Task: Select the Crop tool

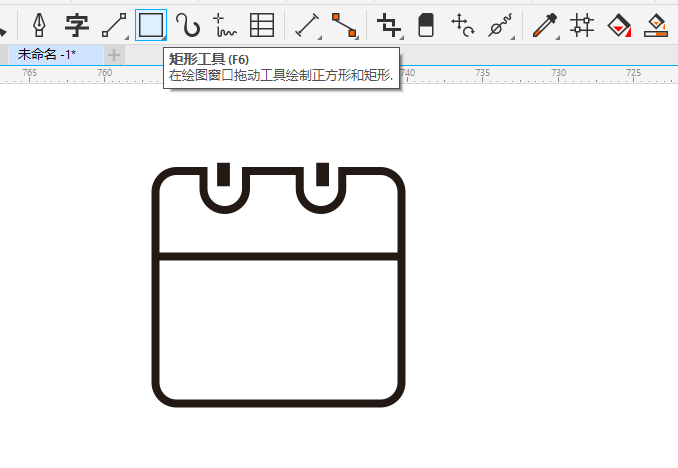Action: 389,25
